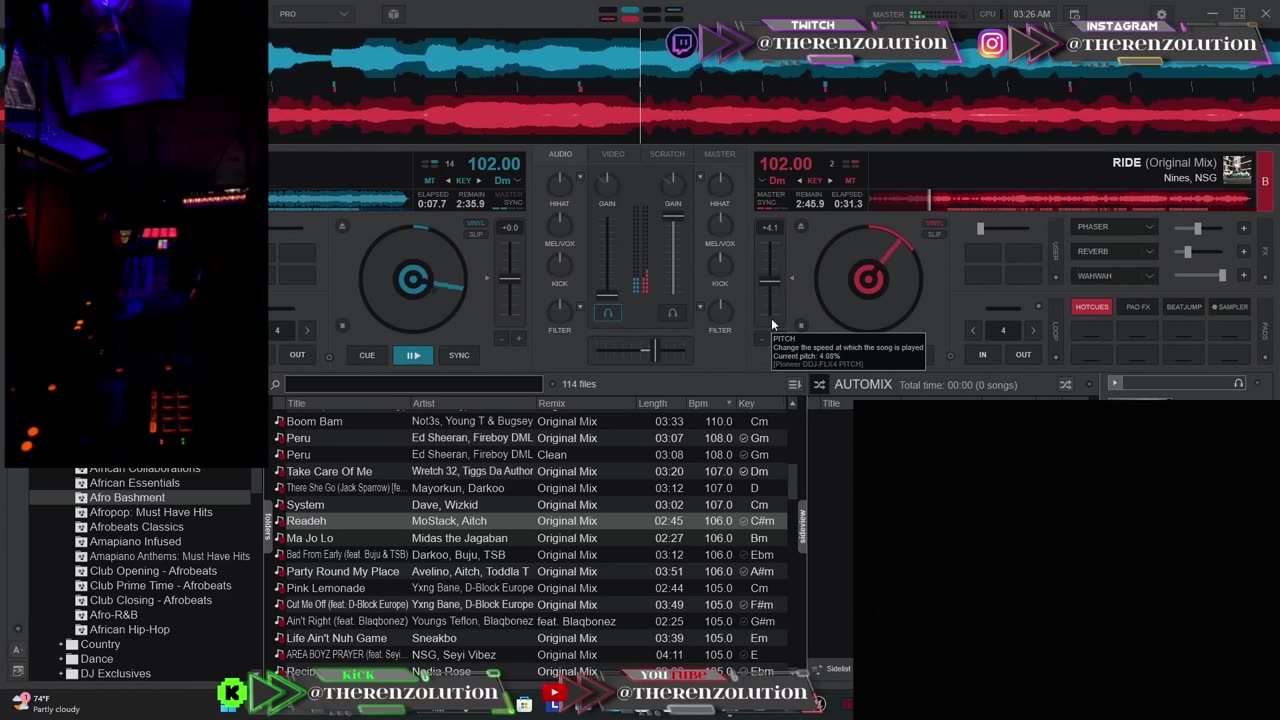Toggle the prelisten headphone icon

(1238, 383)
